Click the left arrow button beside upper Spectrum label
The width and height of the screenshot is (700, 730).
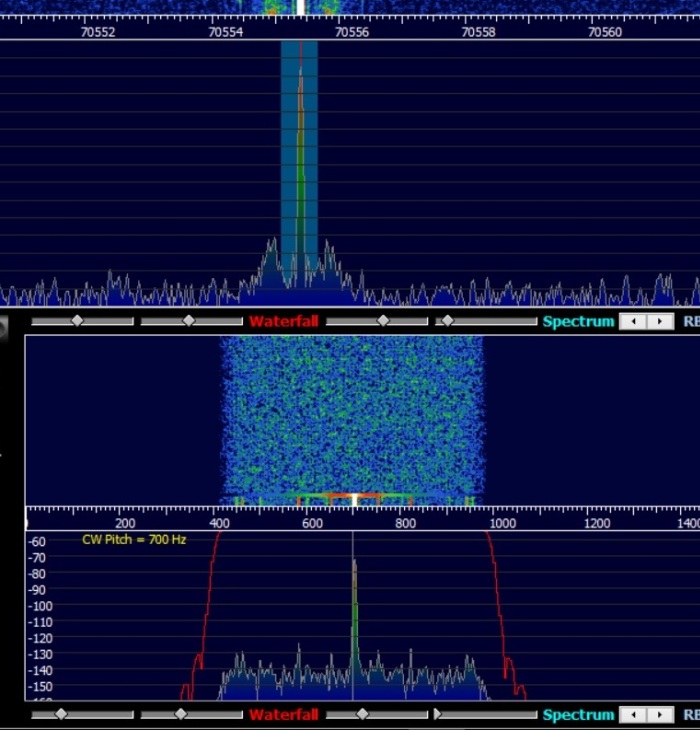pyautogui.click(x=633, y=322)
